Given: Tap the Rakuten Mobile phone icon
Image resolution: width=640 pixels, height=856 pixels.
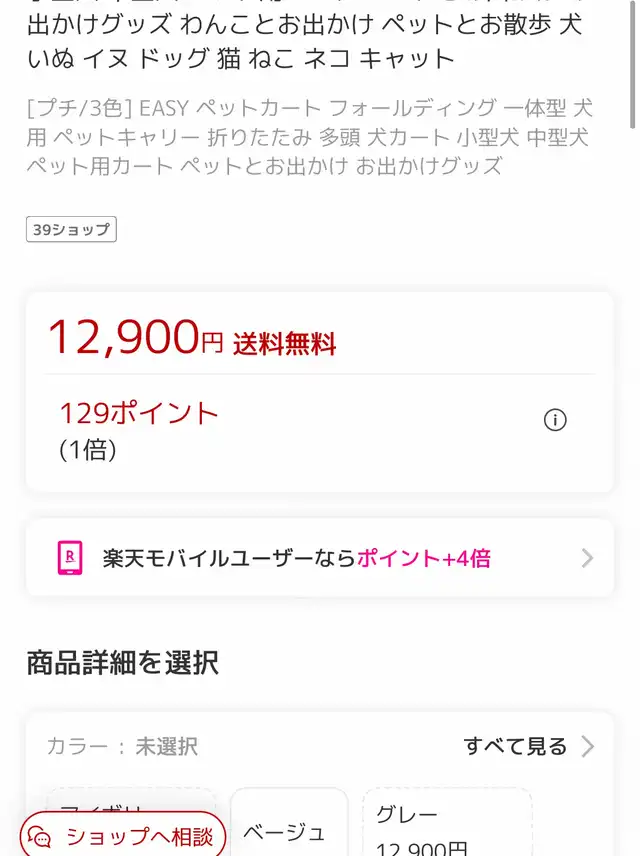Looking at the screenshot, I should pyautogui.click(x=69, y=558).
